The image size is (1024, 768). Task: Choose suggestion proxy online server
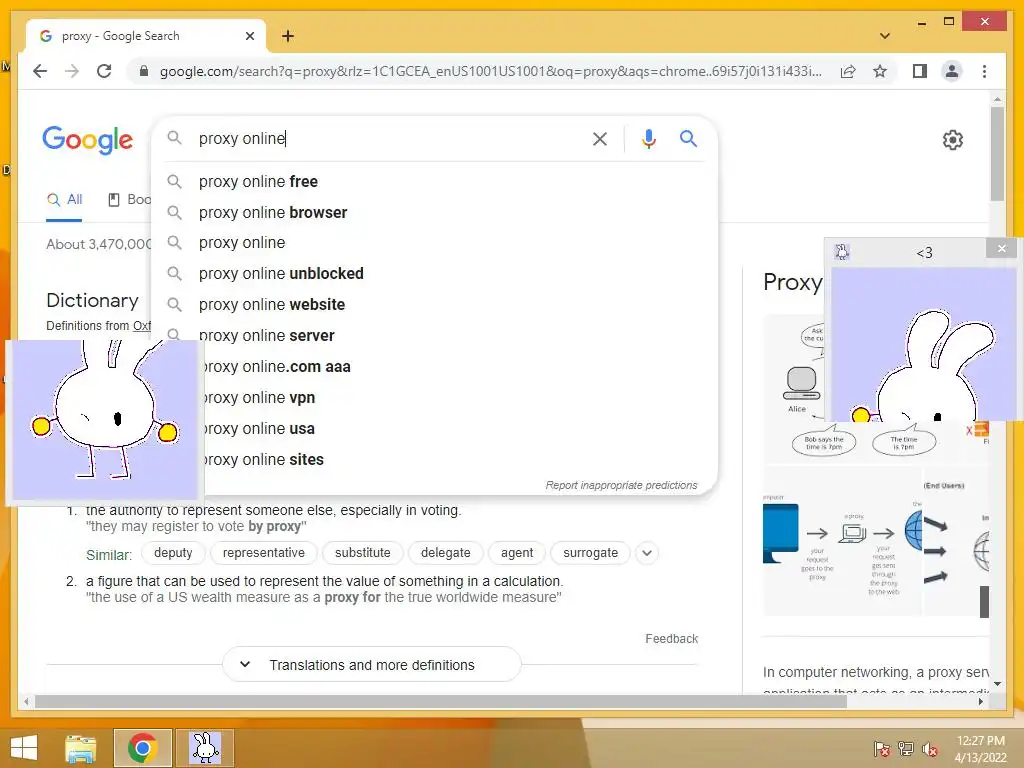[434, 335]
